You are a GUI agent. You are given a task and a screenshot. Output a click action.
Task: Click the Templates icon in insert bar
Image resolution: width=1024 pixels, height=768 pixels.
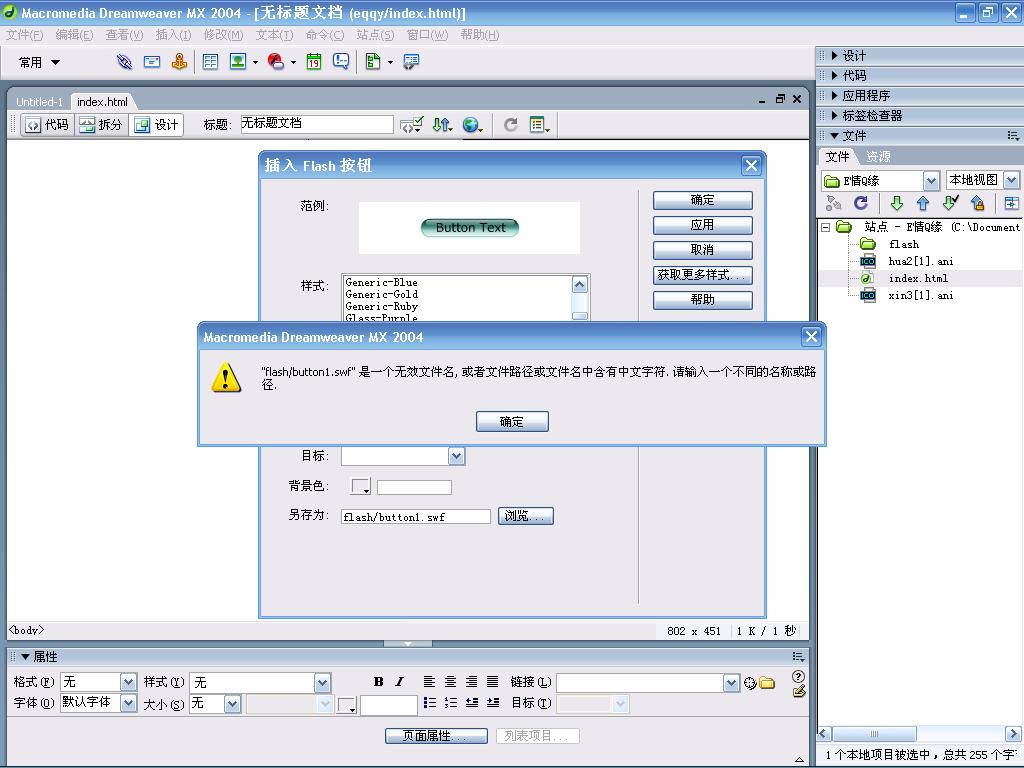373,62
